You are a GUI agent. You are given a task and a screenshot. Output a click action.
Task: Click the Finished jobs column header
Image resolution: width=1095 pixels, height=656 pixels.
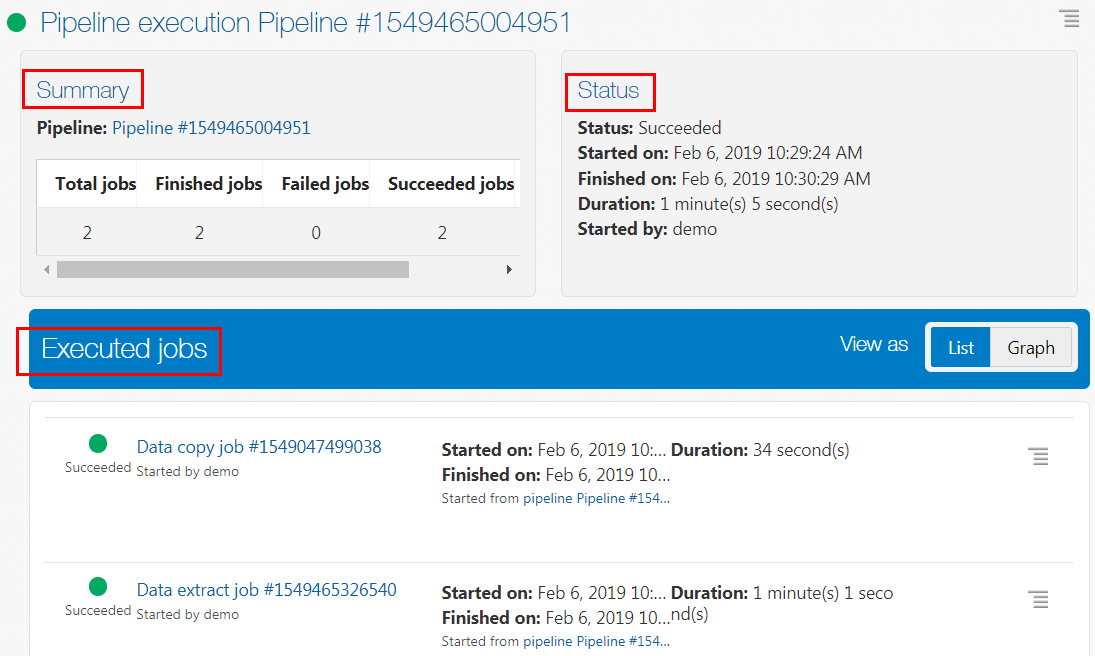(x=208, y=183)
